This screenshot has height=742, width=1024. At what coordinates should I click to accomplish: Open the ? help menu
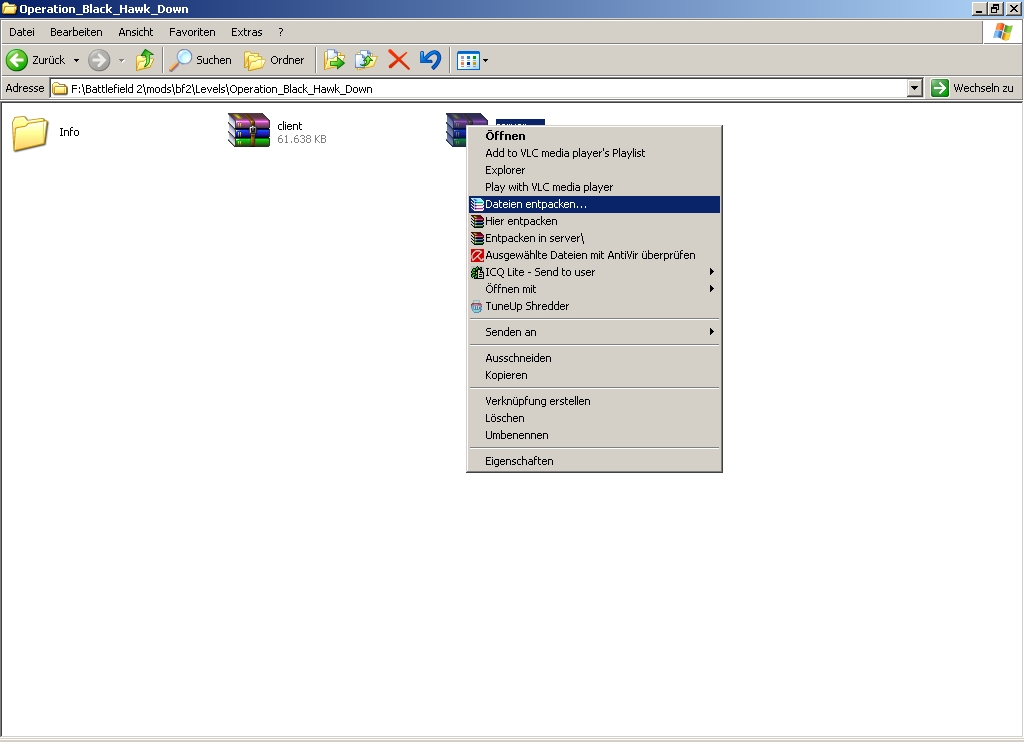click(281, 32)
